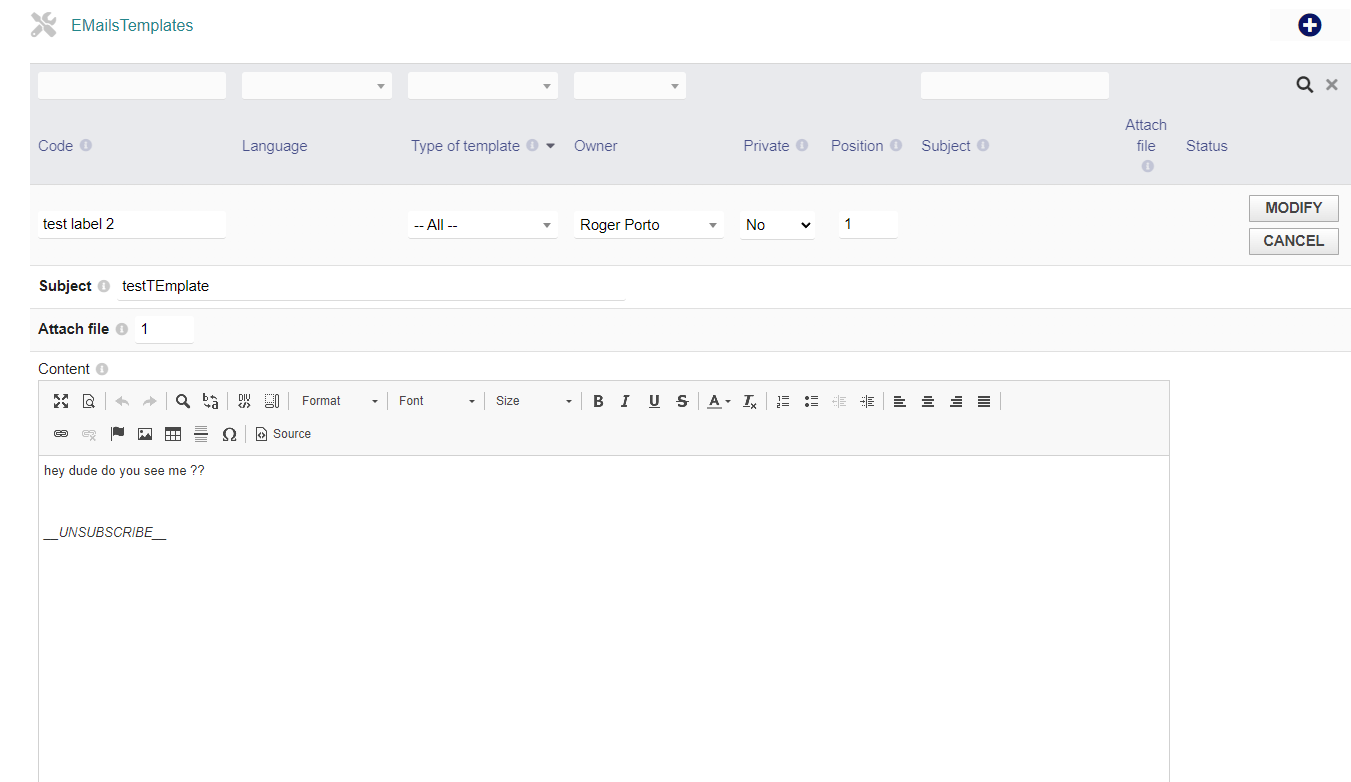Sort by Type of template column header
1351x782 pixels.
coord(465,146)
